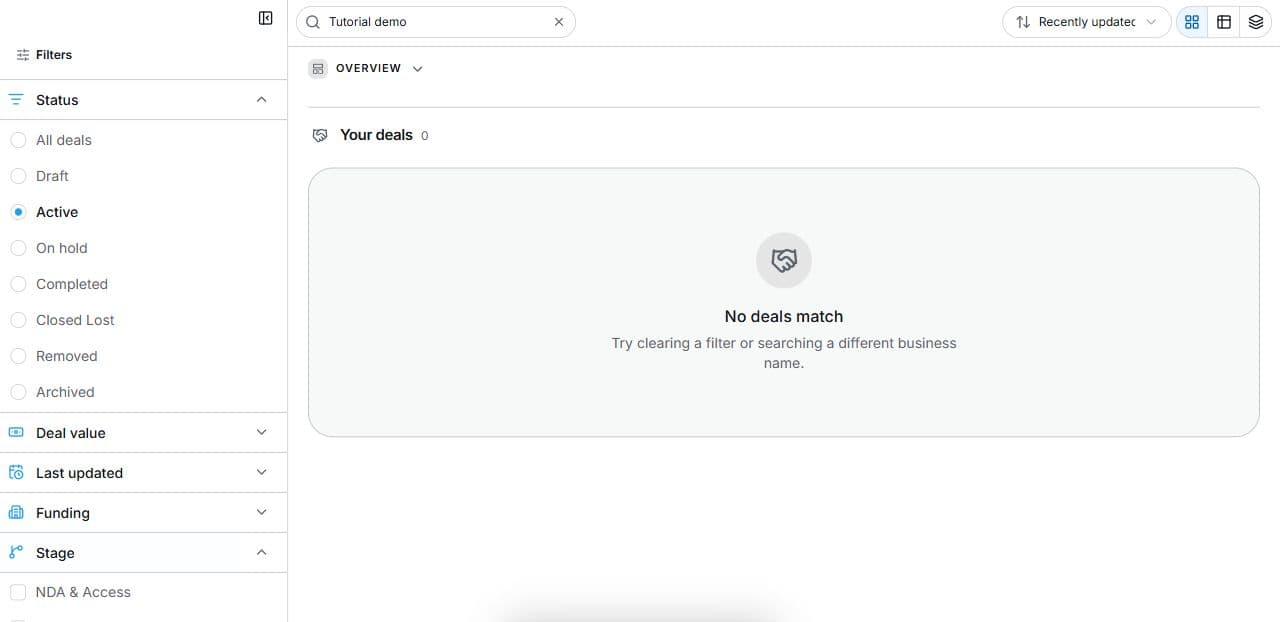Screen dimensions: 1280x622
Task: Collapse the sidebar panel icon
Action: click(265, 18)
